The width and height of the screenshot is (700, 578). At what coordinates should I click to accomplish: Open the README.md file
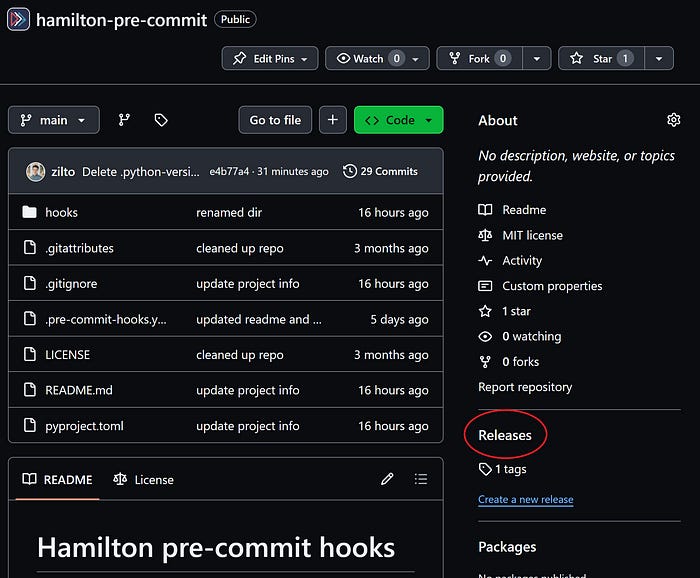coord(79,390)
